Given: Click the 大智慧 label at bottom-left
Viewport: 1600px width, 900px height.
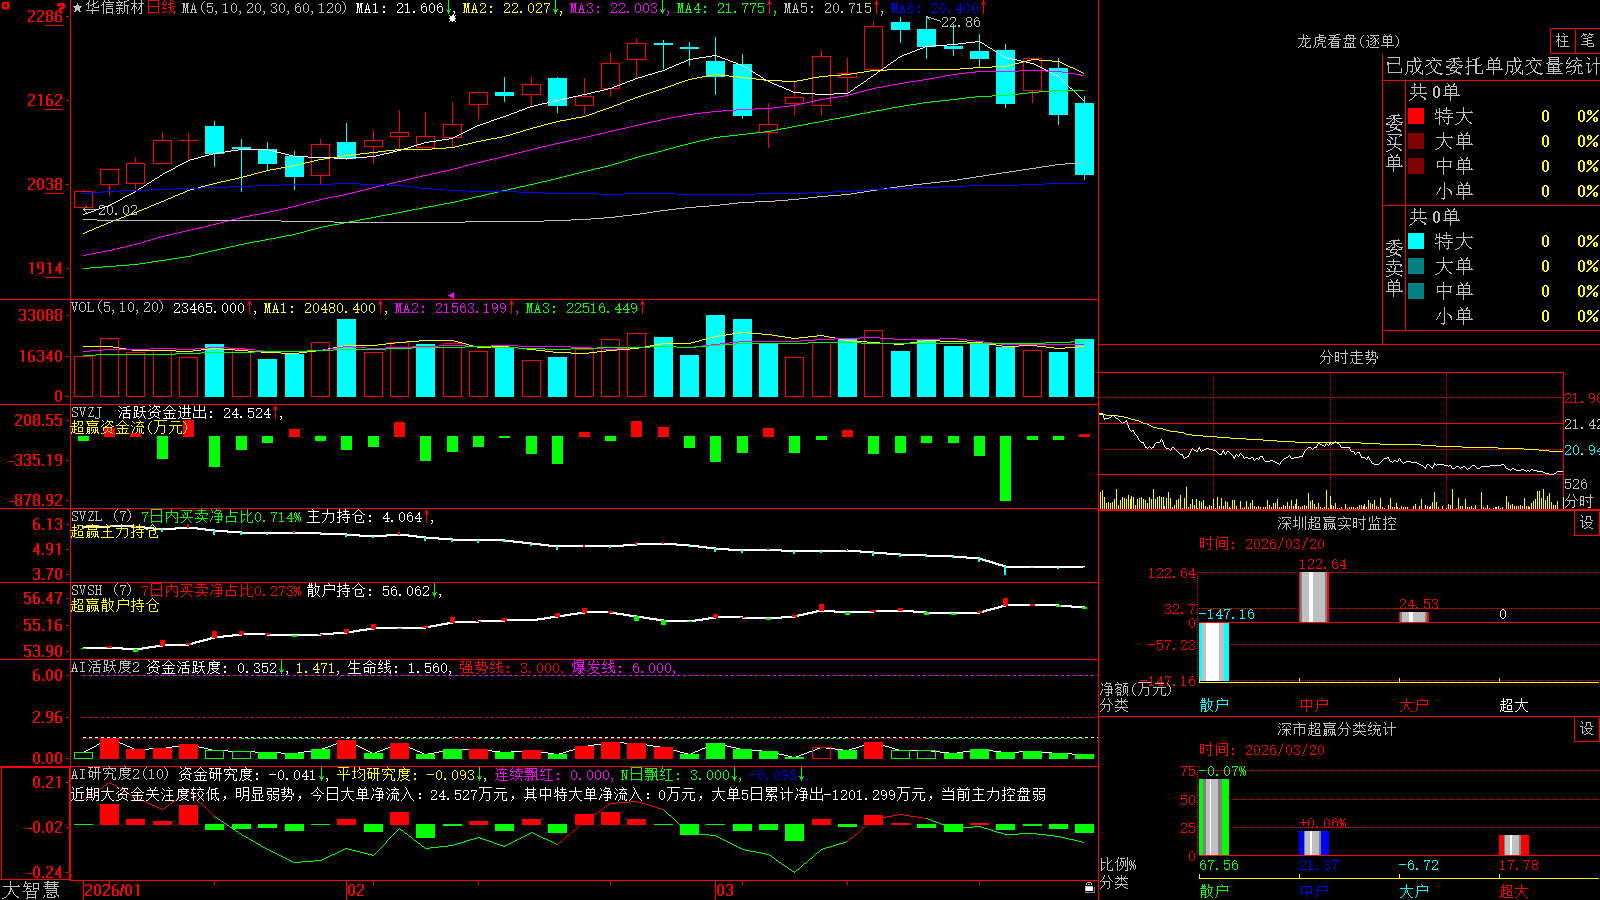Looking at the screenshot, I should coord(31,890).
